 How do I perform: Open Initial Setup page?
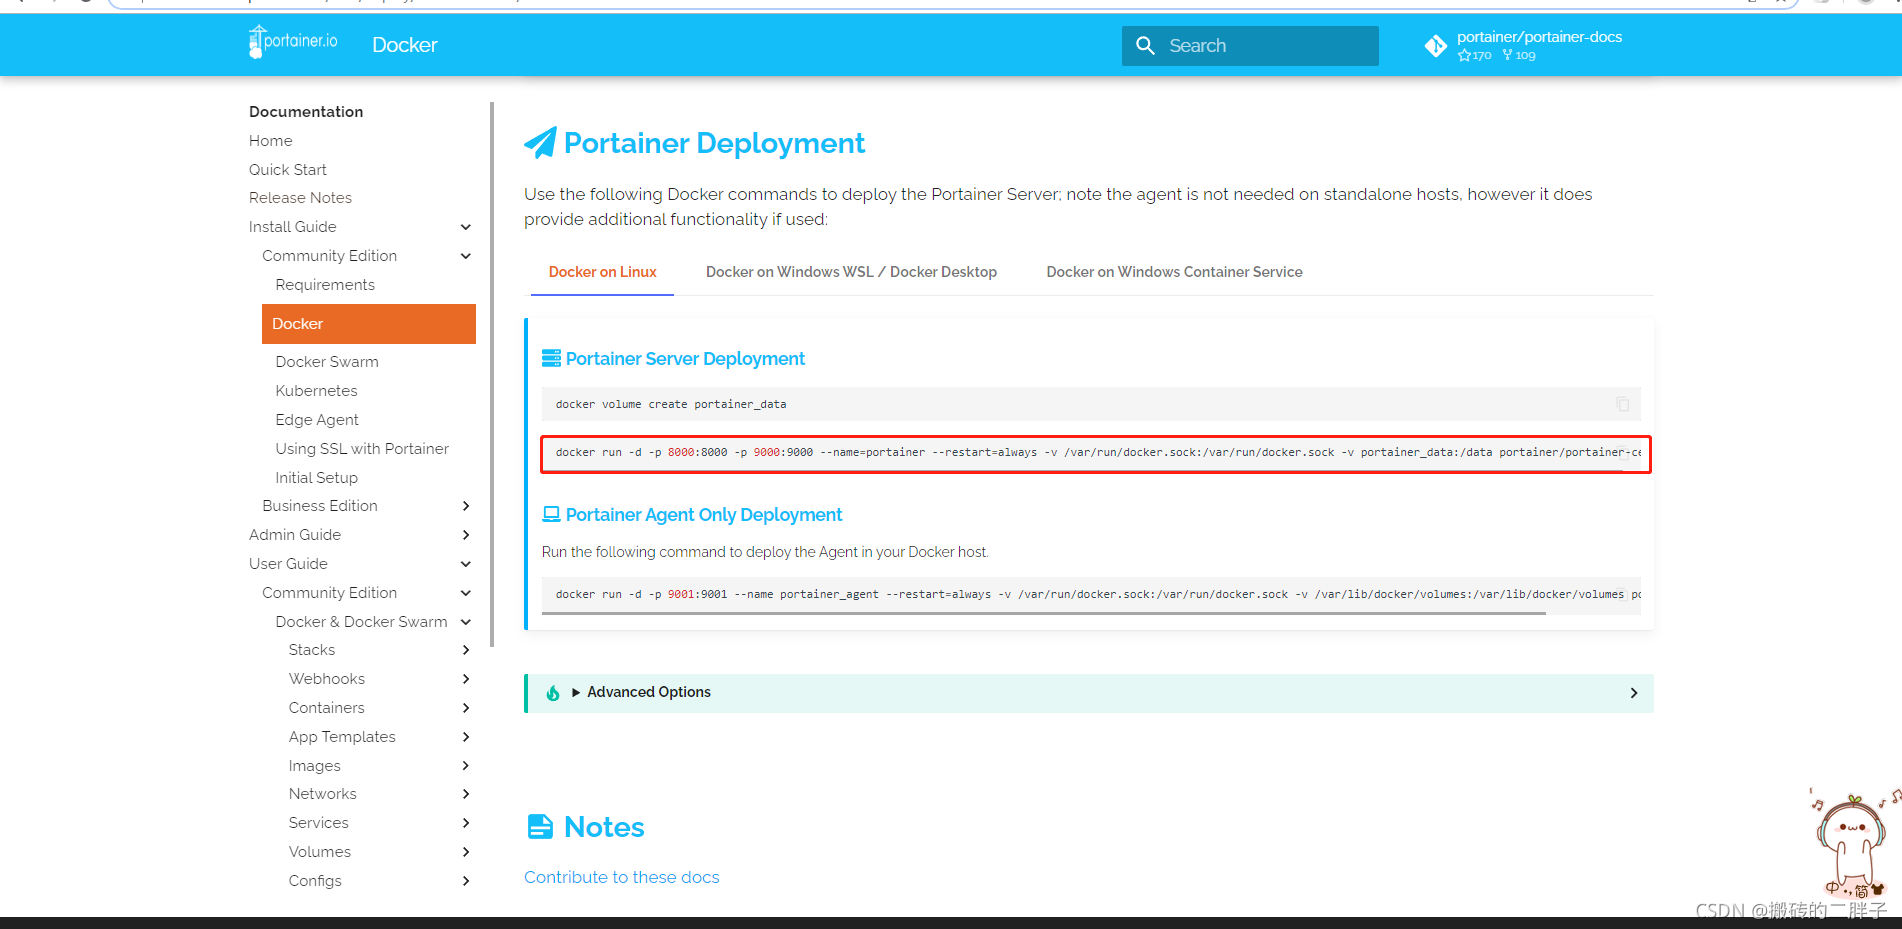click(316, 478)
